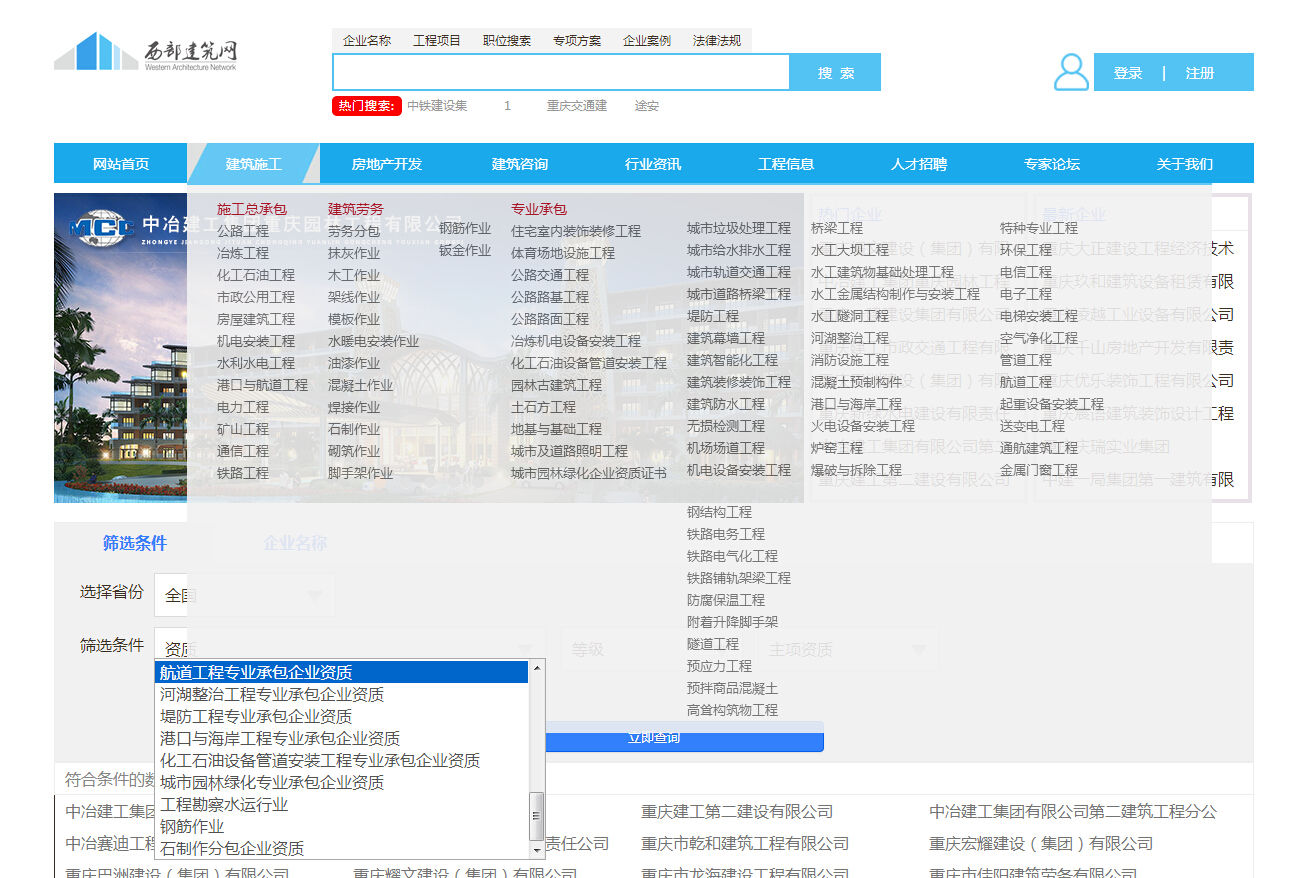Image resolution: width=1302 pixels, height=878 pixels.
Task: Select the 法律法规 search tab
Action: 717,41
